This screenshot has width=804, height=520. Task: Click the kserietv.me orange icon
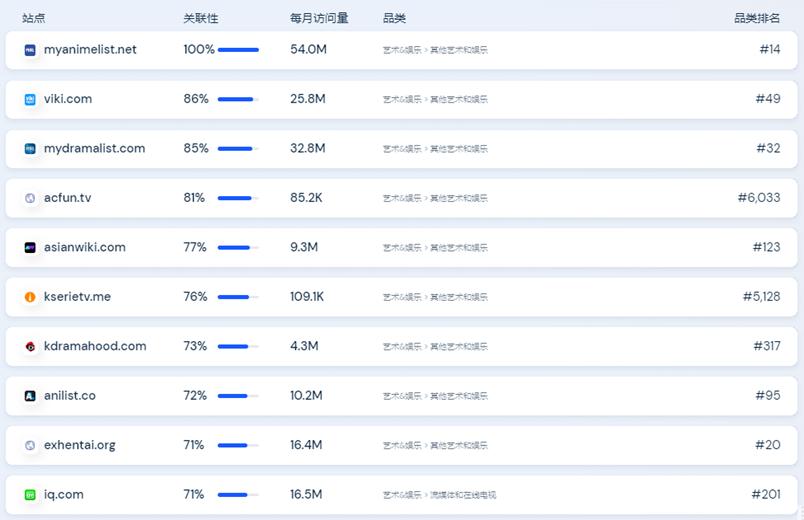coord(30,297)
